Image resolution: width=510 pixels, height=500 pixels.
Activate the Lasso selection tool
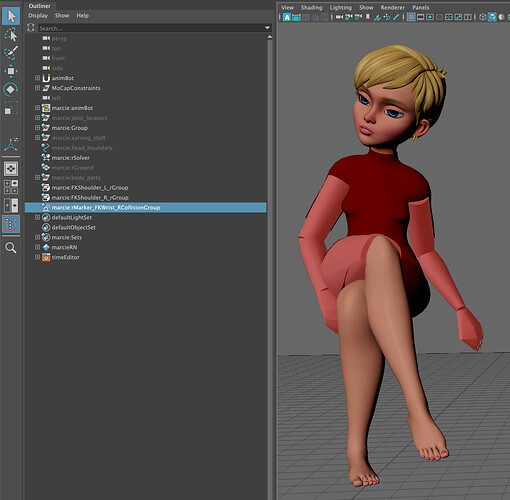click(11, 35)
